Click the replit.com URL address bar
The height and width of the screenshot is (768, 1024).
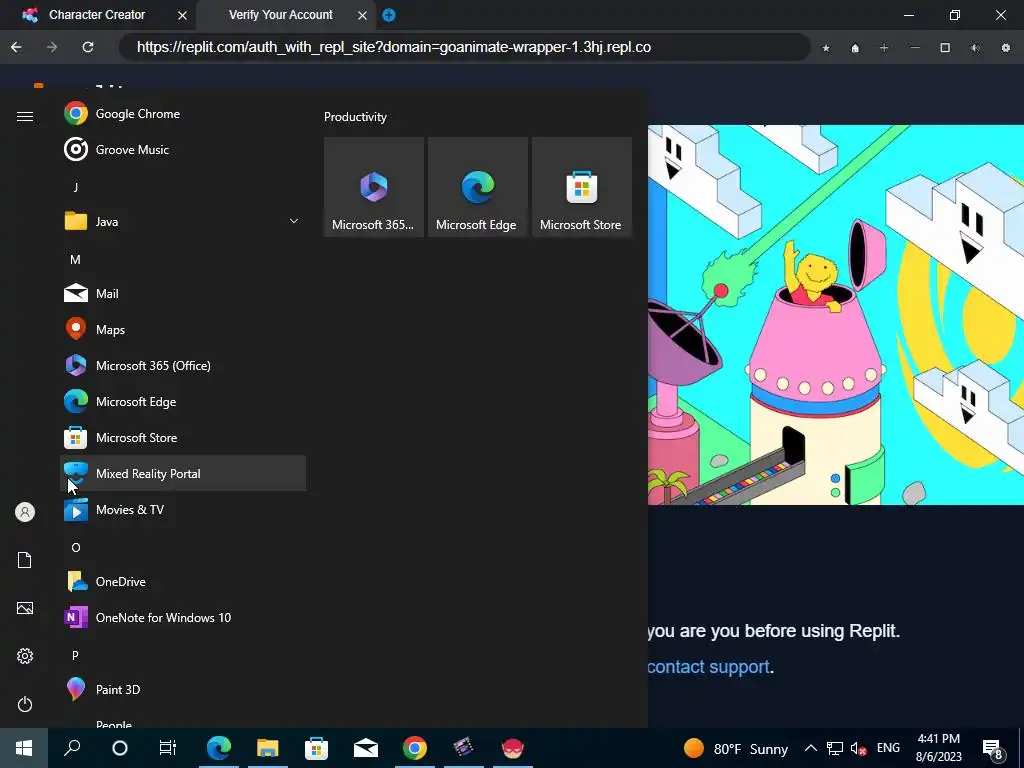pos(465,47)
